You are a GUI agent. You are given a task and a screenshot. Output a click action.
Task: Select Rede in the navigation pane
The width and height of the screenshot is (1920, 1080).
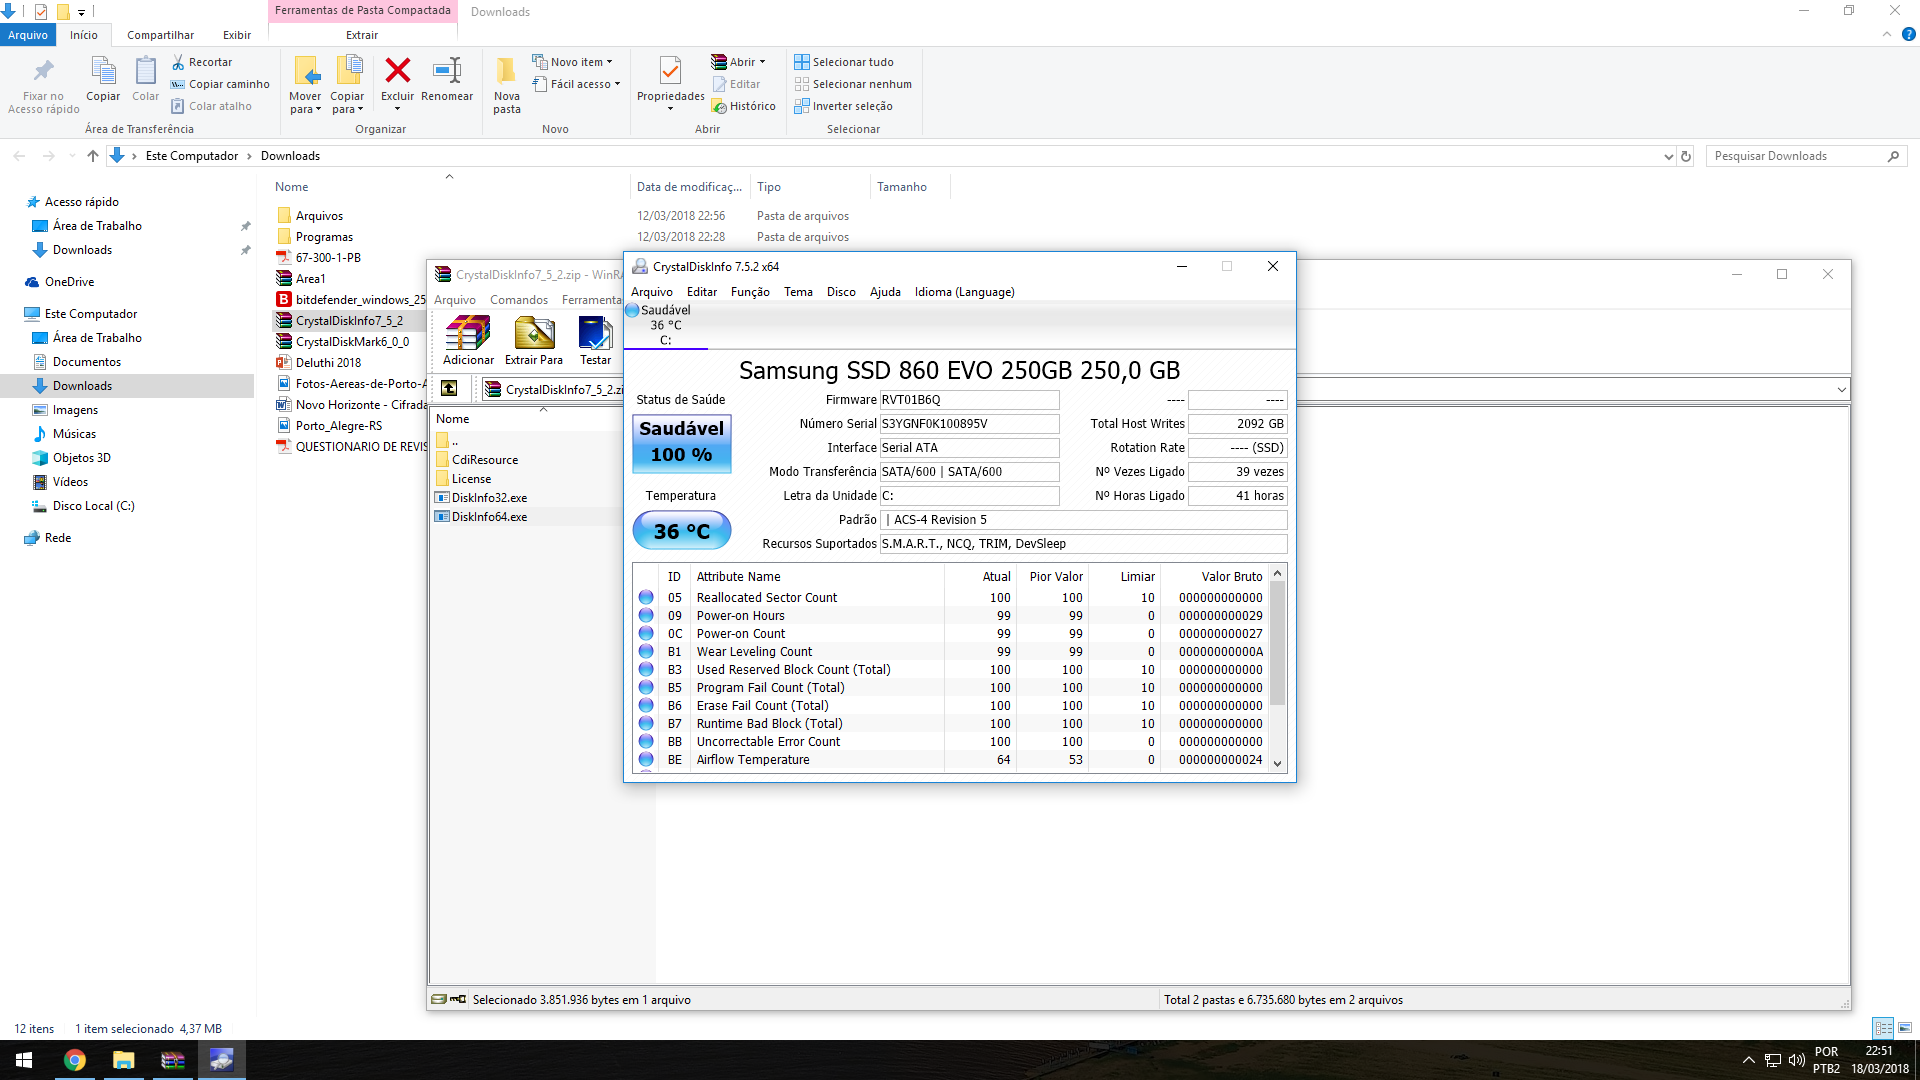(58, 538)
